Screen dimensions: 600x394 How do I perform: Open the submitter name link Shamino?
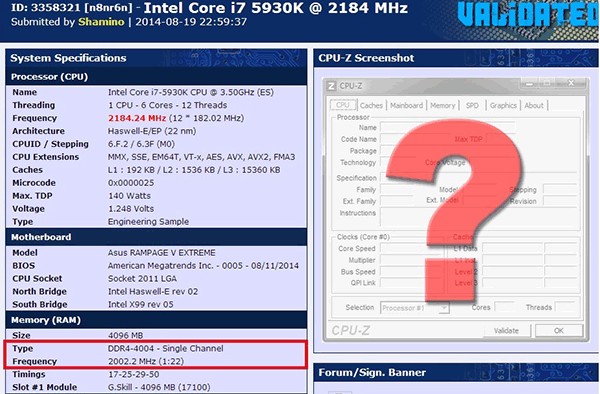point(101,22)
